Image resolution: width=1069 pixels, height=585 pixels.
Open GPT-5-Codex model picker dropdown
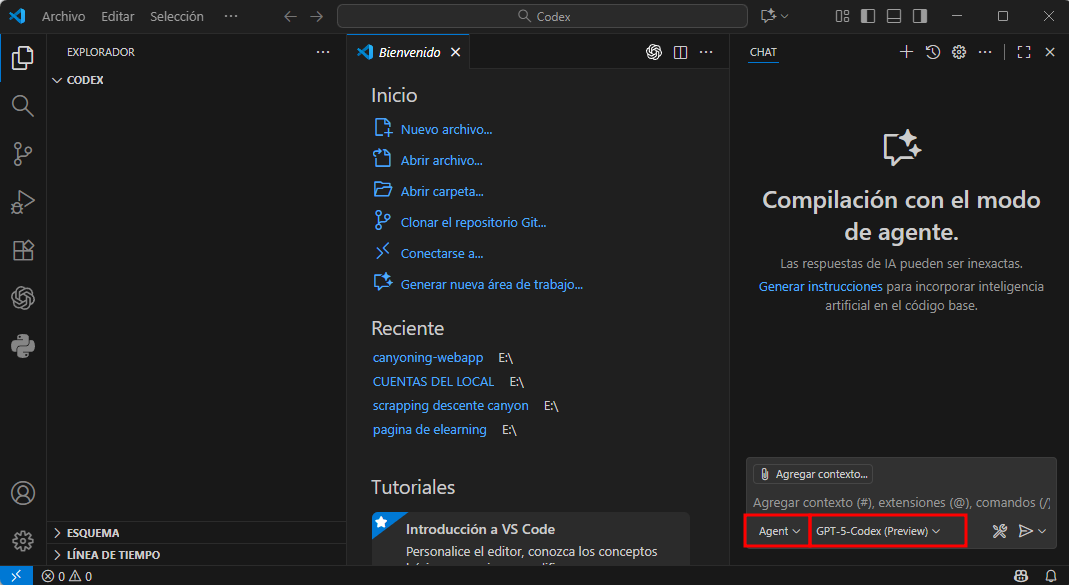click(878, 531)
